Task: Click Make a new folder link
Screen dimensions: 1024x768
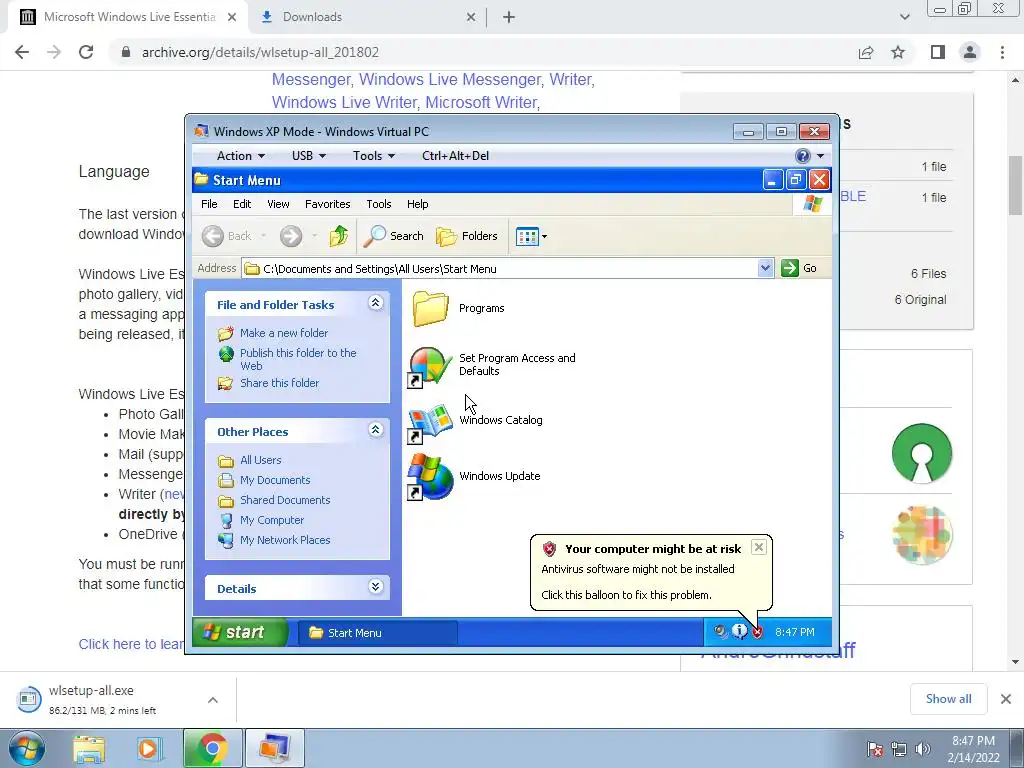Action: point(284,333)
